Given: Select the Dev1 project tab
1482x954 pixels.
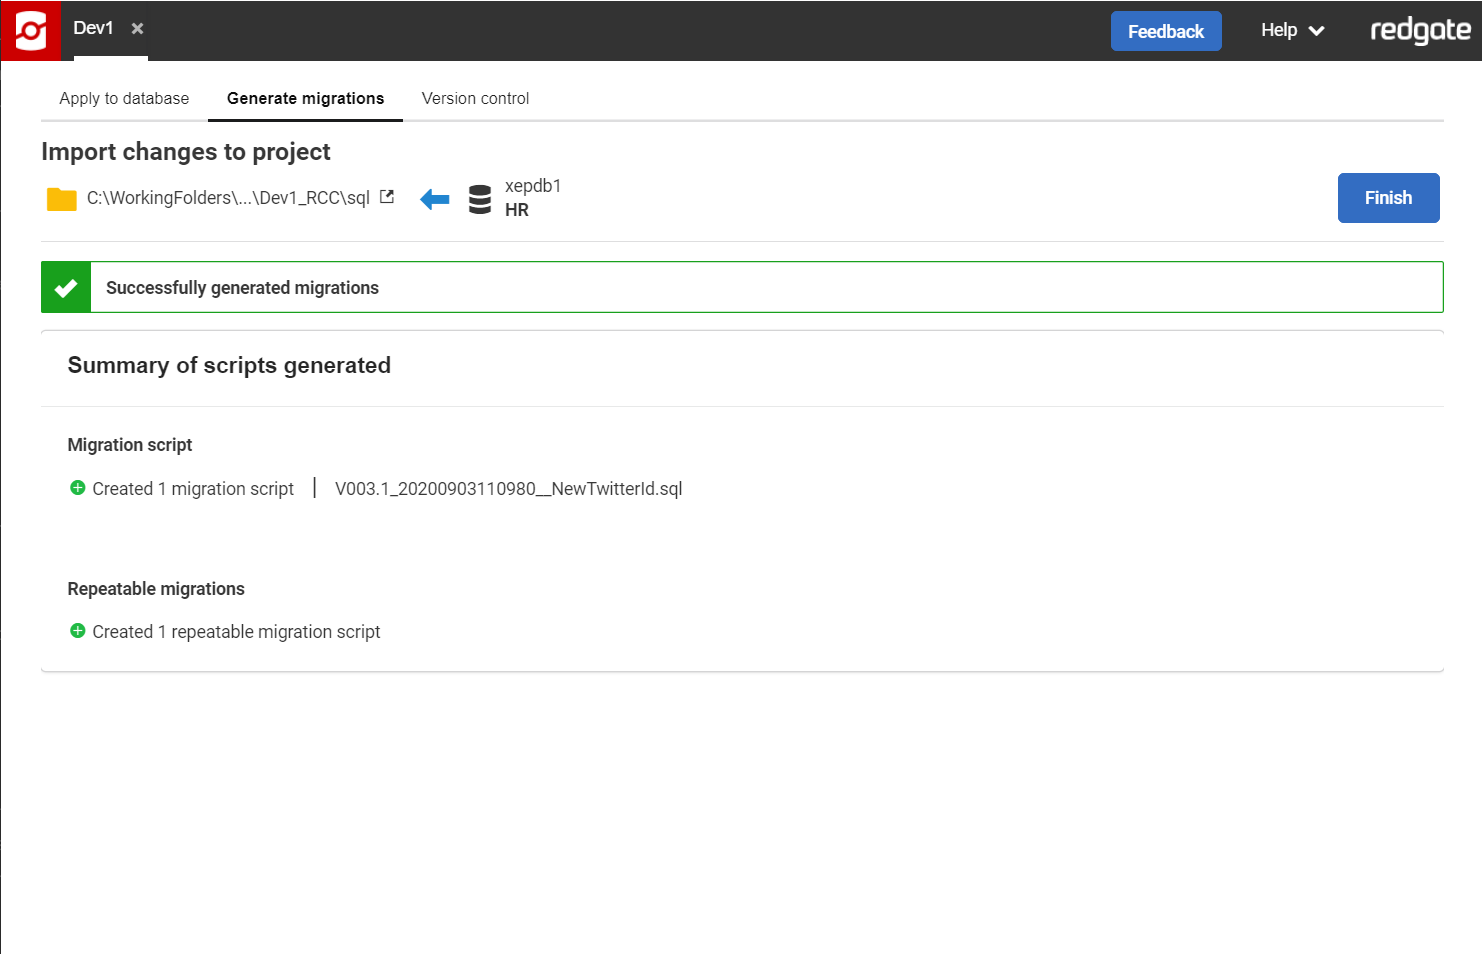Looking at the screenshot, I should (x=93, y=29).
